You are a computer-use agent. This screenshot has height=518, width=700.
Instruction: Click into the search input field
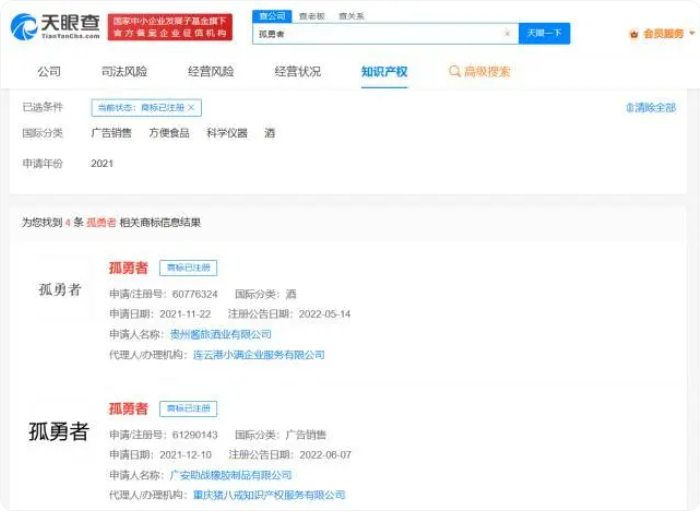tap(380, 34)
